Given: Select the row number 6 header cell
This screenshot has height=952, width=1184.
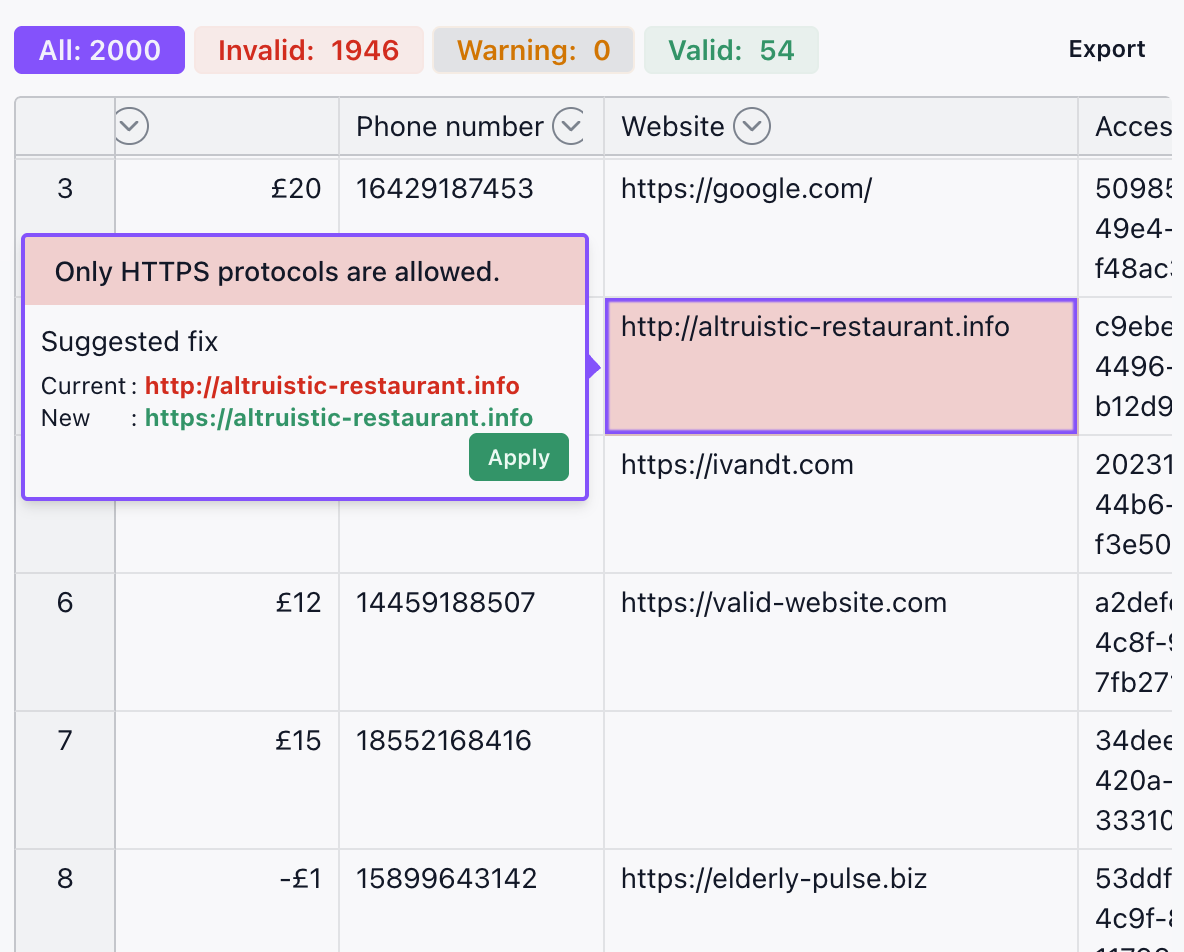Looking at the screenshot, I should pyautogui.click(x=64, y=602).
